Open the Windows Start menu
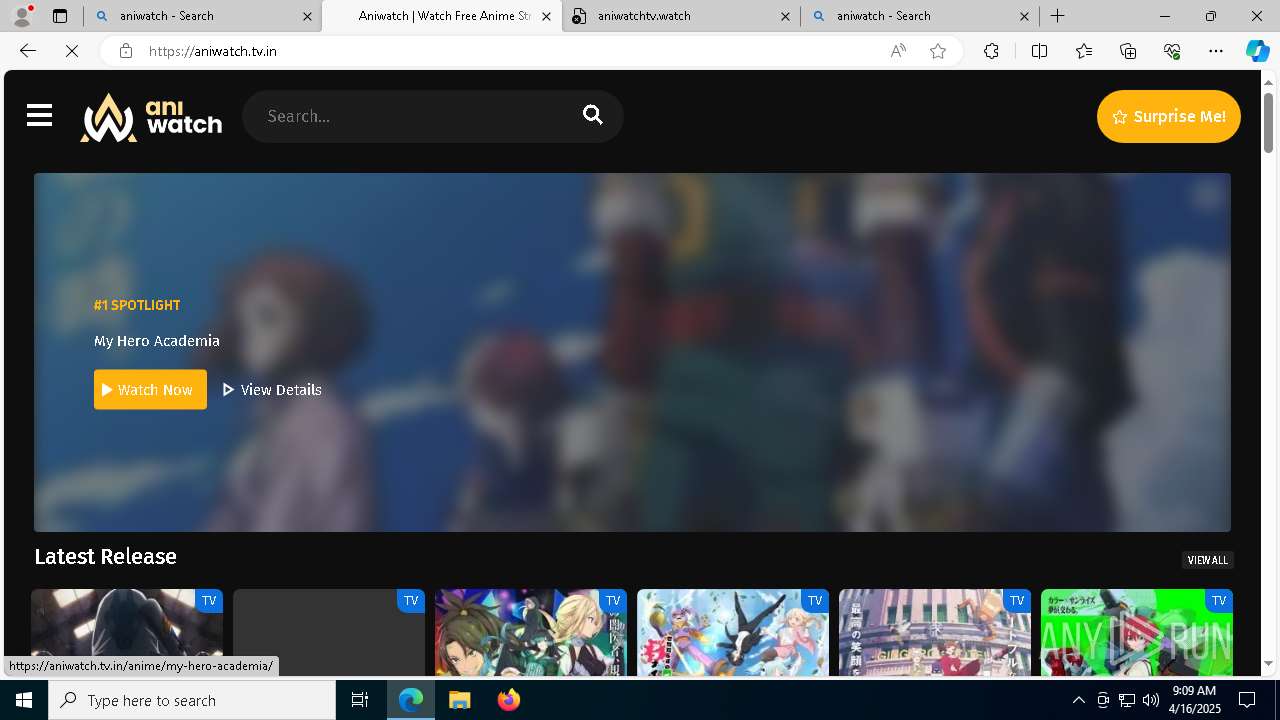This screenshot has height=720, width=1280. [24, 700]
